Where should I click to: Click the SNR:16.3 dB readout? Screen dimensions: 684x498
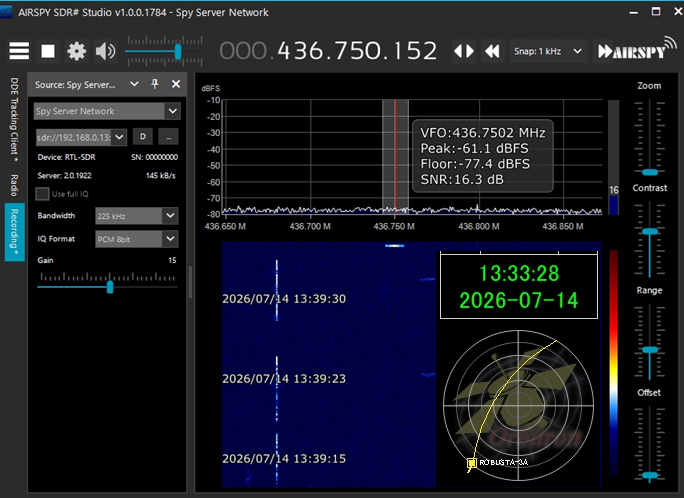[x=462, y=179]
